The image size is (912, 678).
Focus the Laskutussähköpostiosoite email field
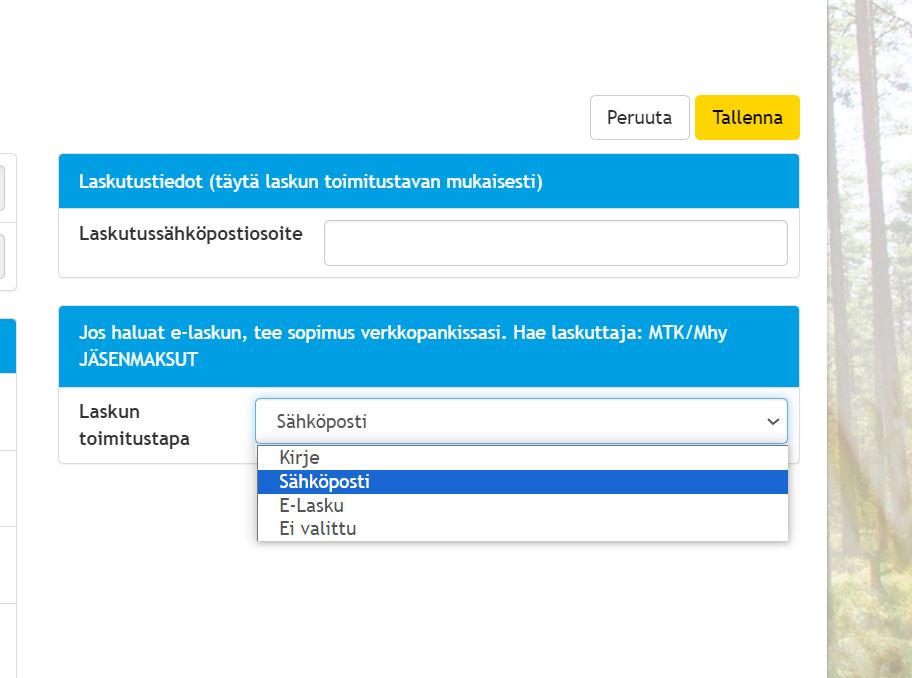[555, 243]
